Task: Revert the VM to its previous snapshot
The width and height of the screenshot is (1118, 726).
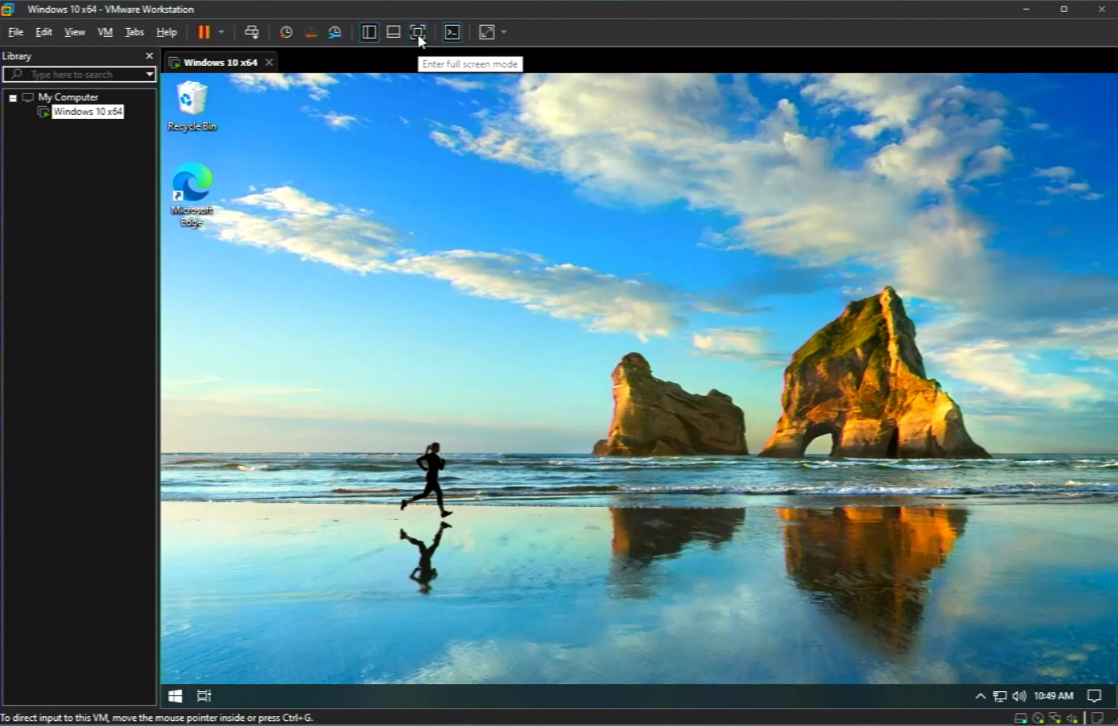Action: coord(310,32)
